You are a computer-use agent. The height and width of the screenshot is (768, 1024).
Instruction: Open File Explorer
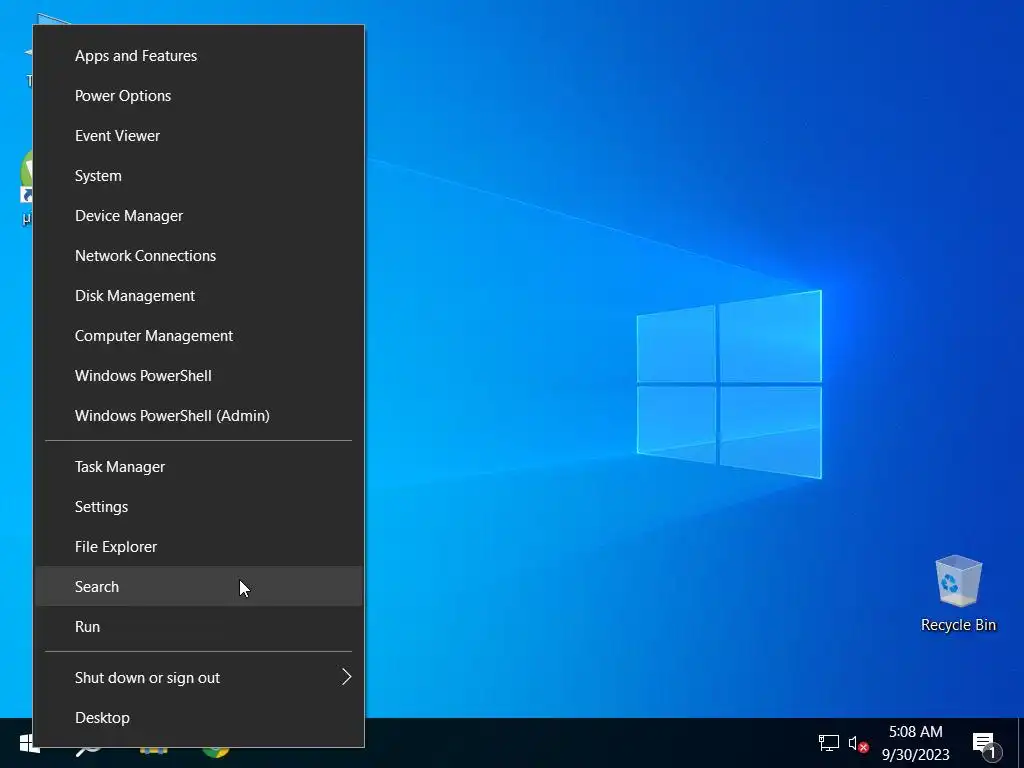199,547
